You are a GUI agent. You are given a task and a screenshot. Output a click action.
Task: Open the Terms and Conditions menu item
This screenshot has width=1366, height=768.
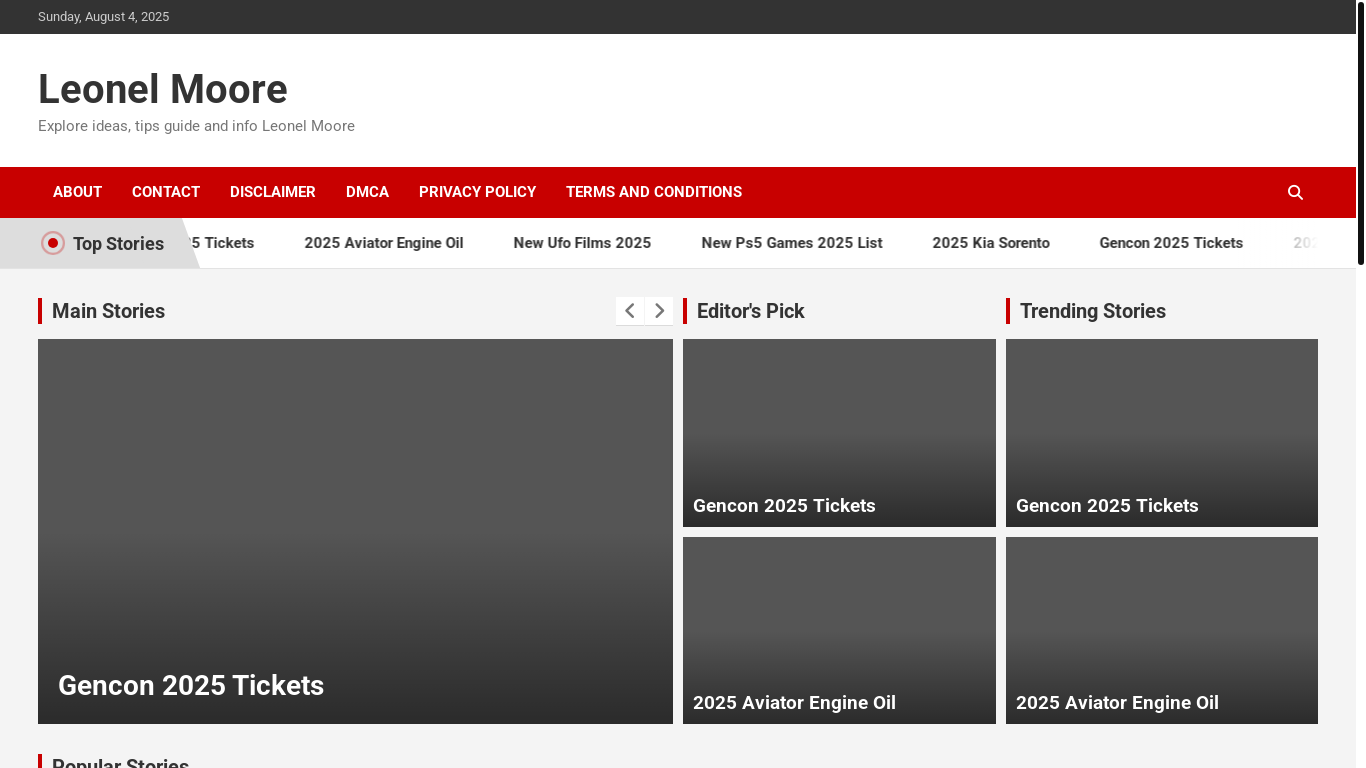point(654,192)
